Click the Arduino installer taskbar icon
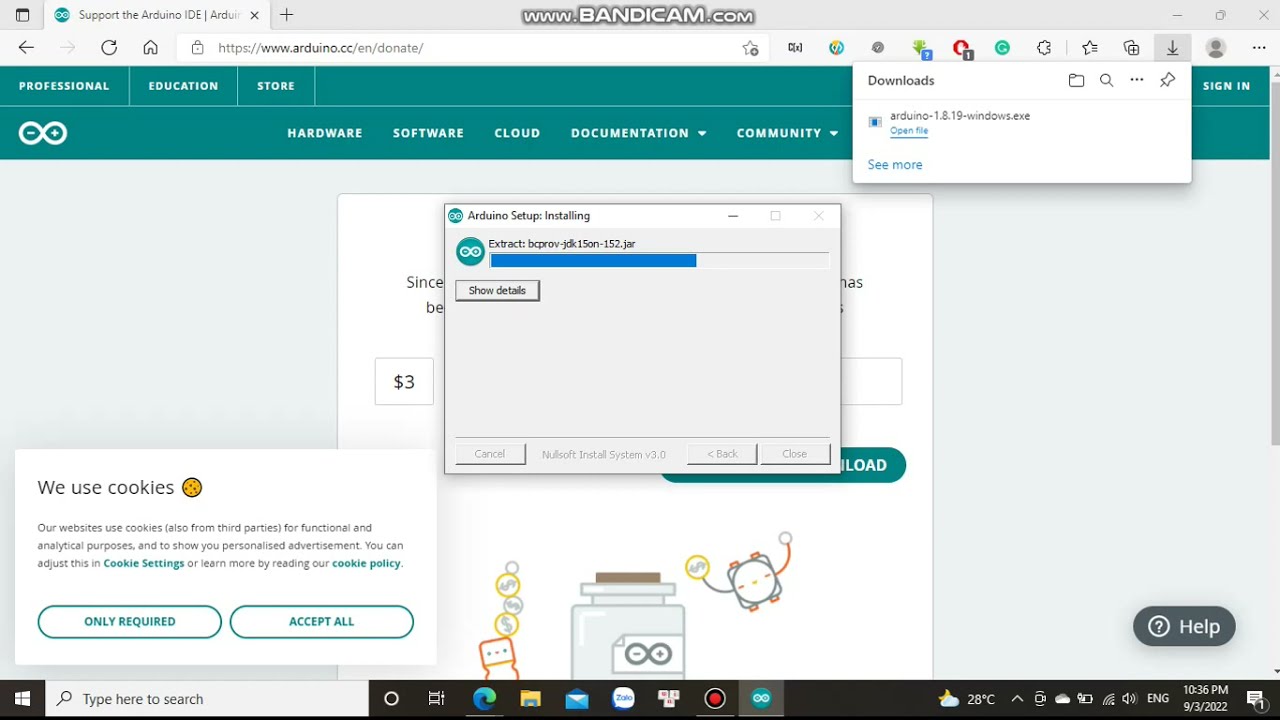Viewport: 1280px width, 720px height. click(x=761, y=699)
